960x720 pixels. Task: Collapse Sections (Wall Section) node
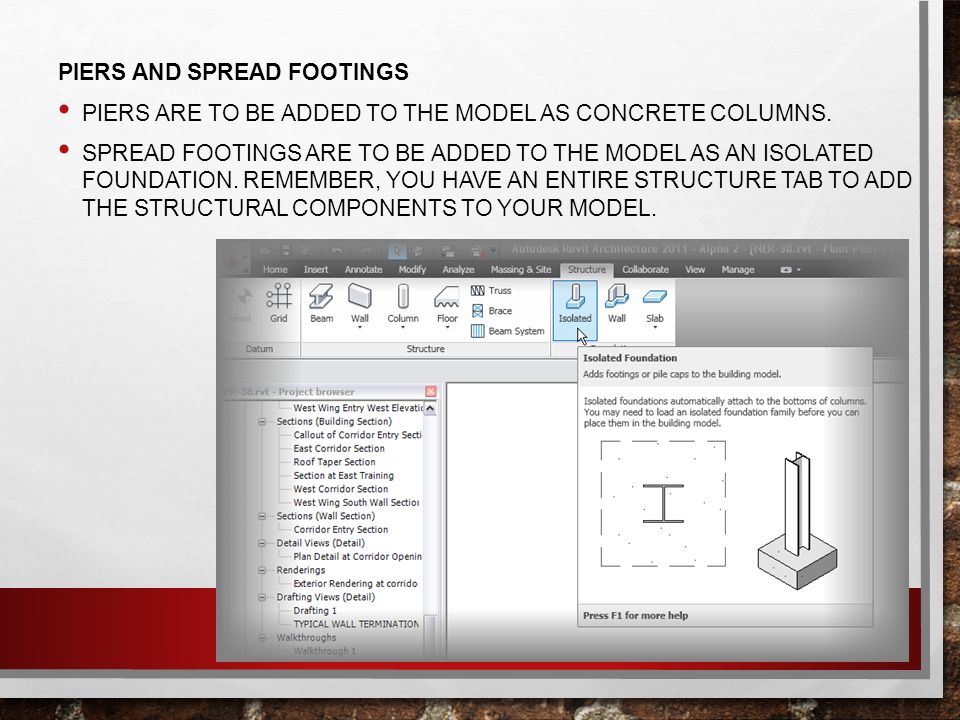(262, 516)
